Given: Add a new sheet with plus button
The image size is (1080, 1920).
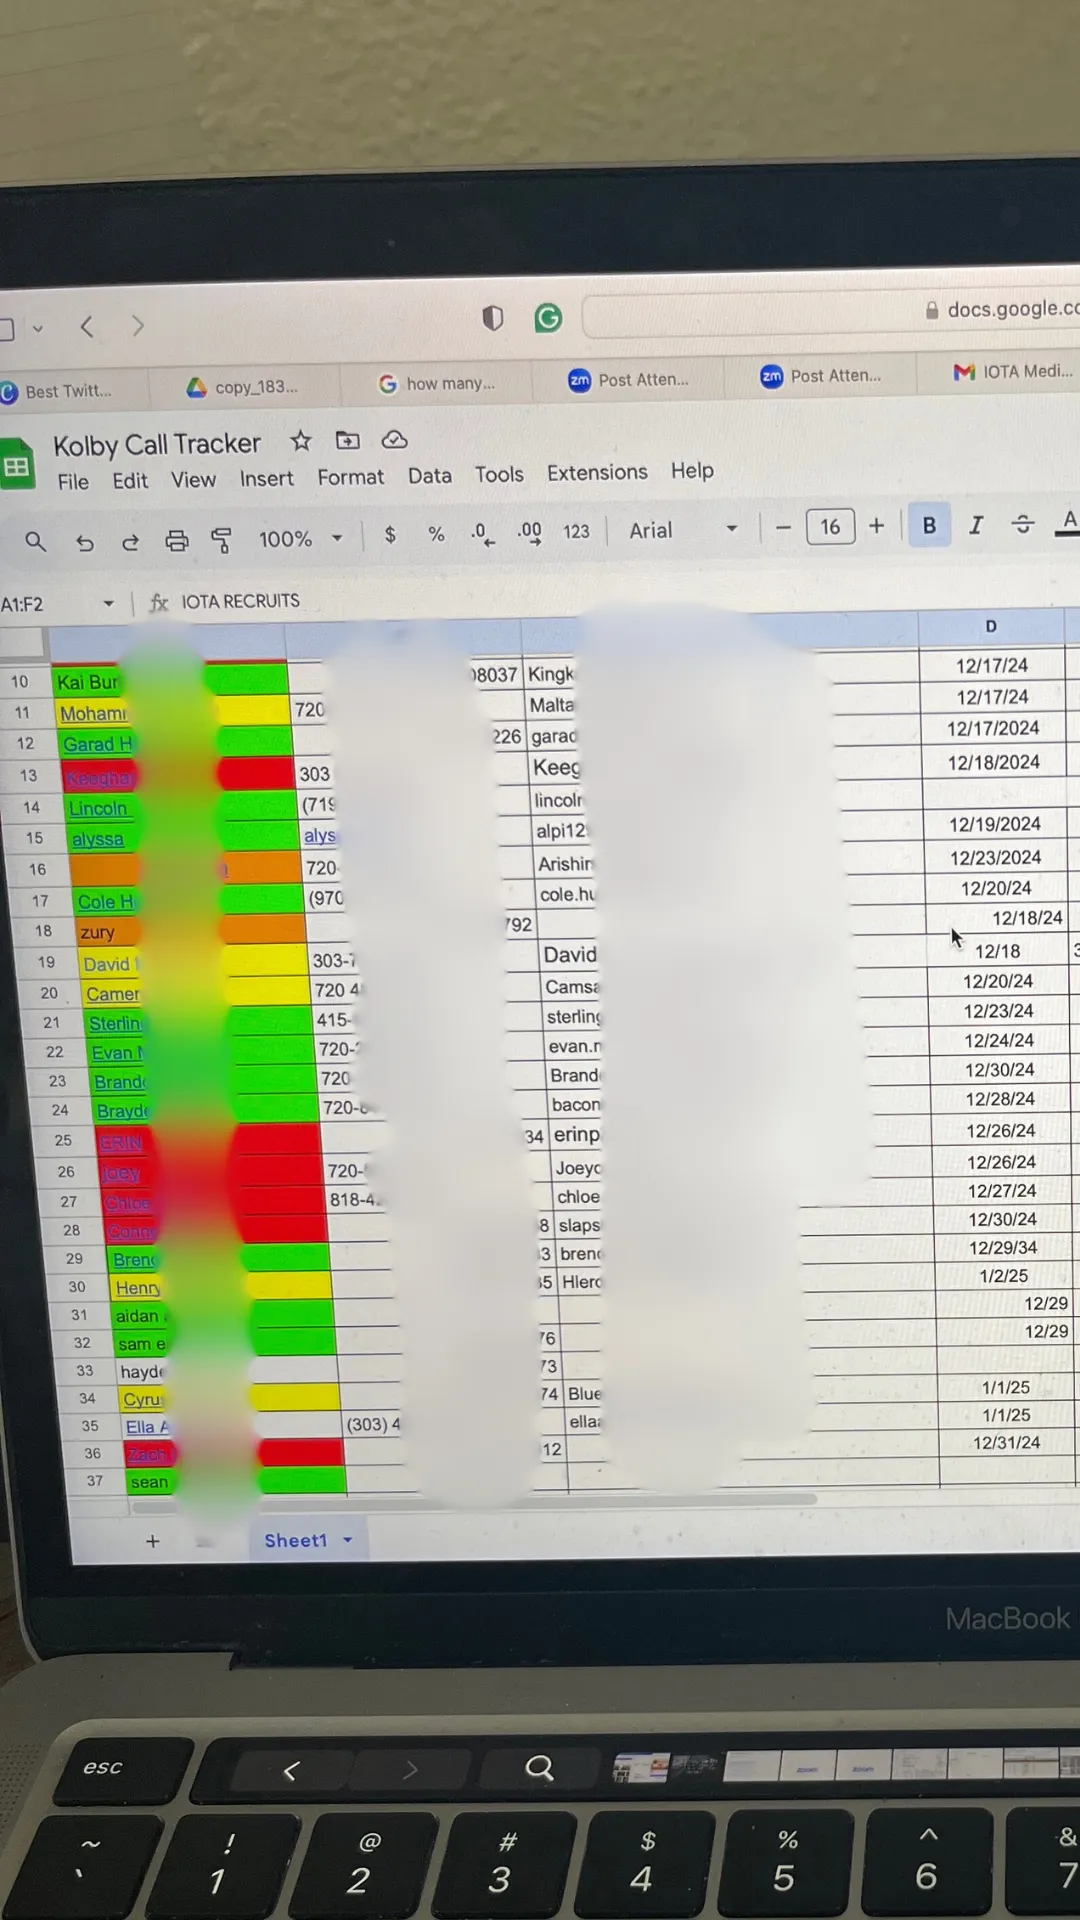Looking at the screenshot, I should [x=152, y=1541].
